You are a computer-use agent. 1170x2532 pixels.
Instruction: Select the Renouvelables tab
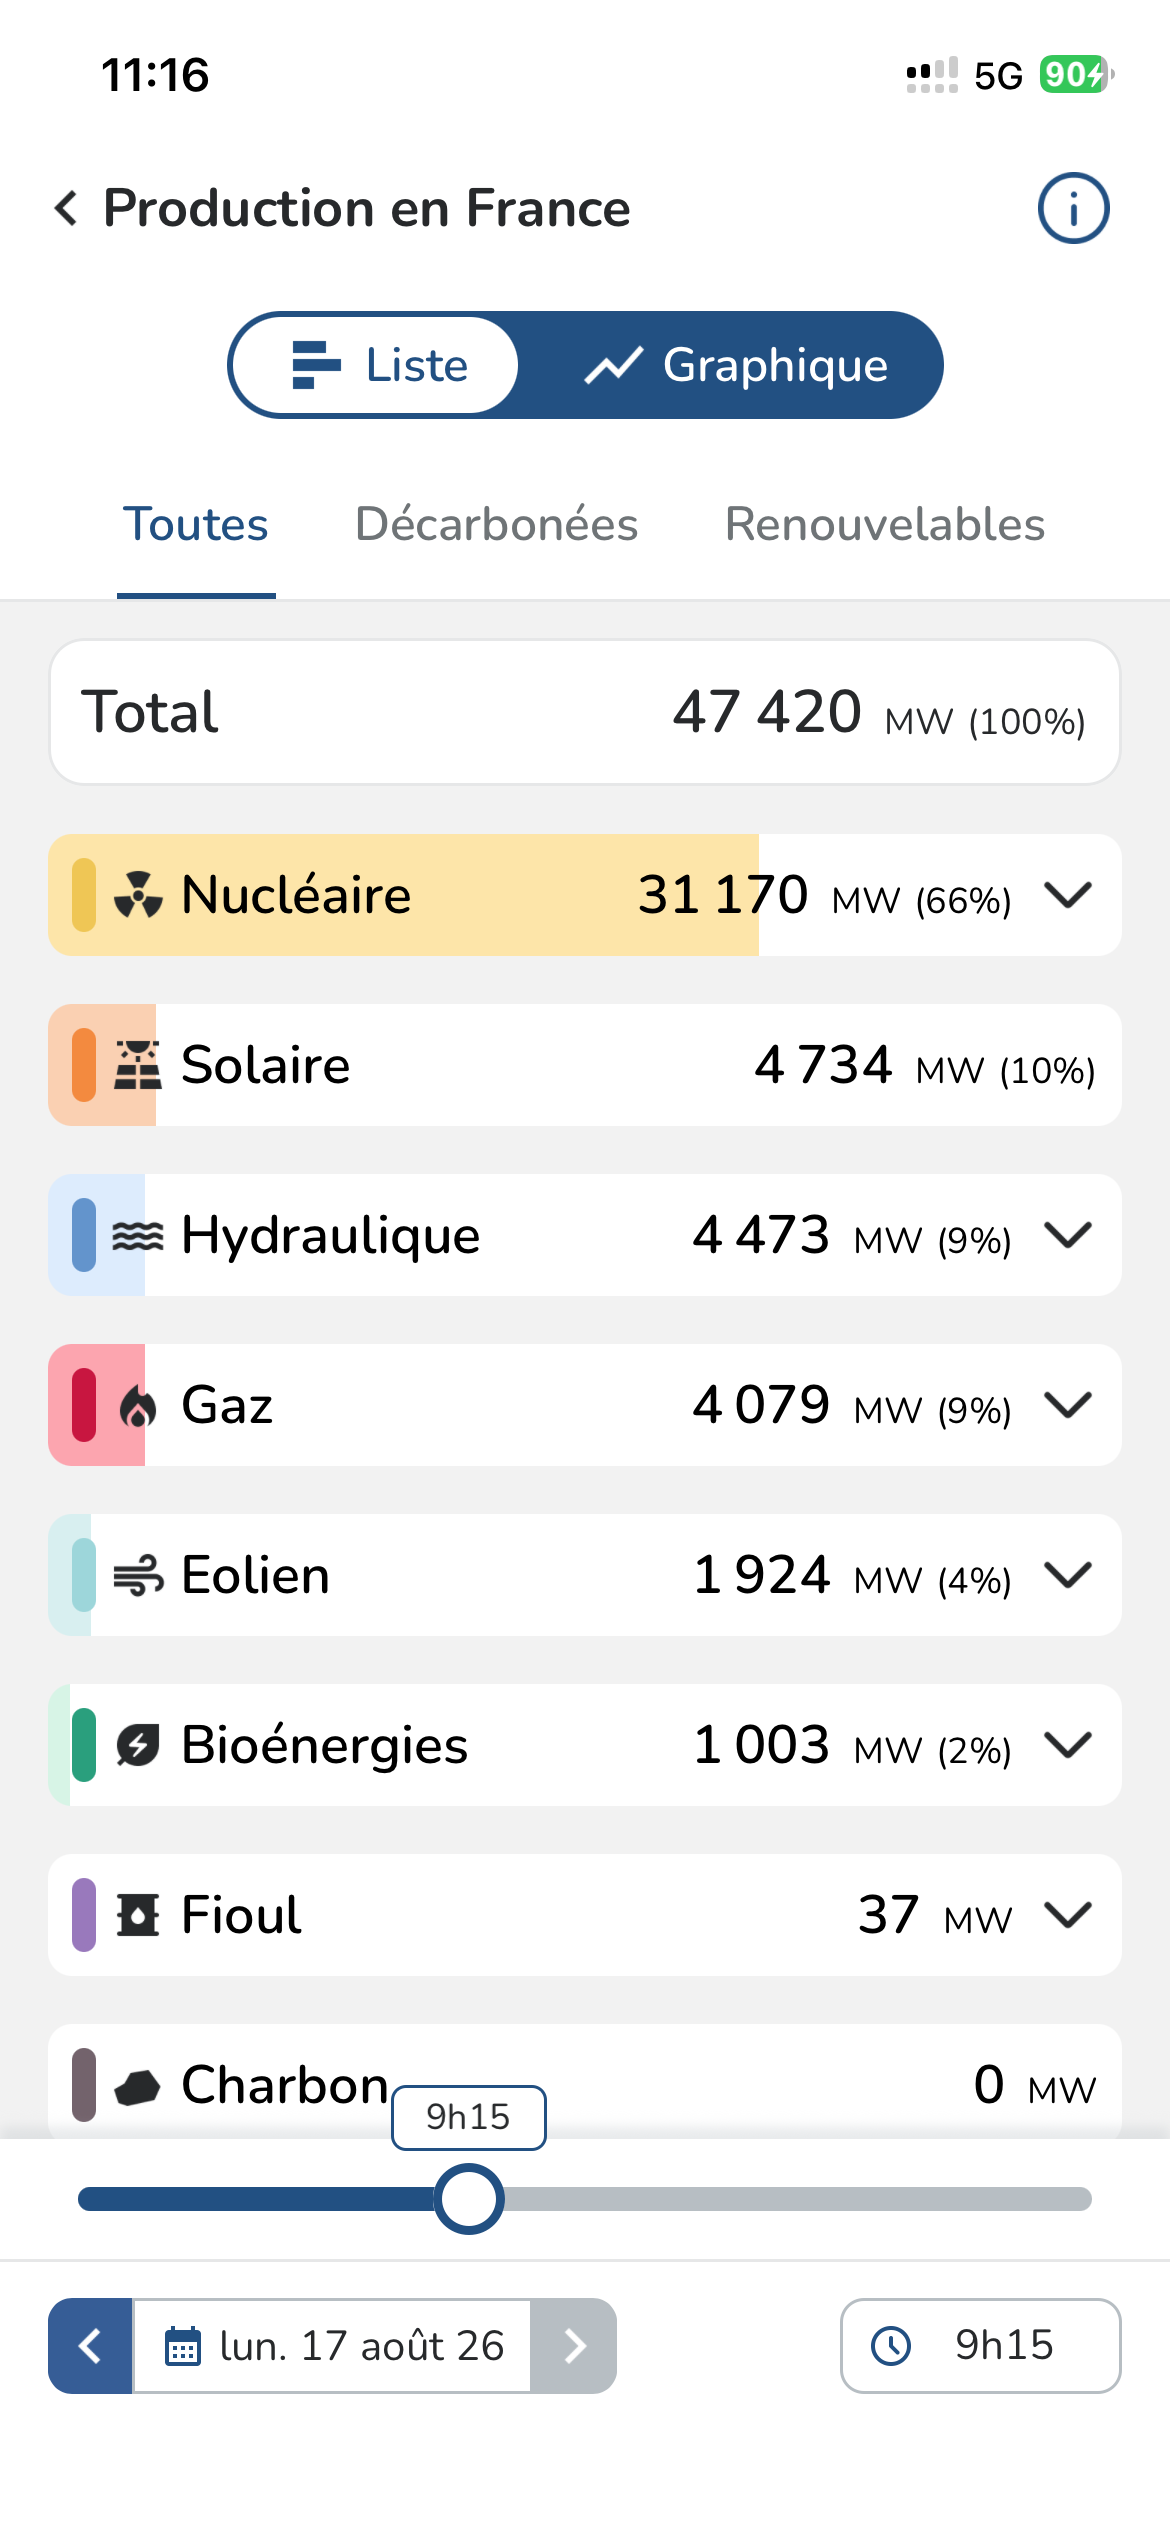tap(885, 525)
